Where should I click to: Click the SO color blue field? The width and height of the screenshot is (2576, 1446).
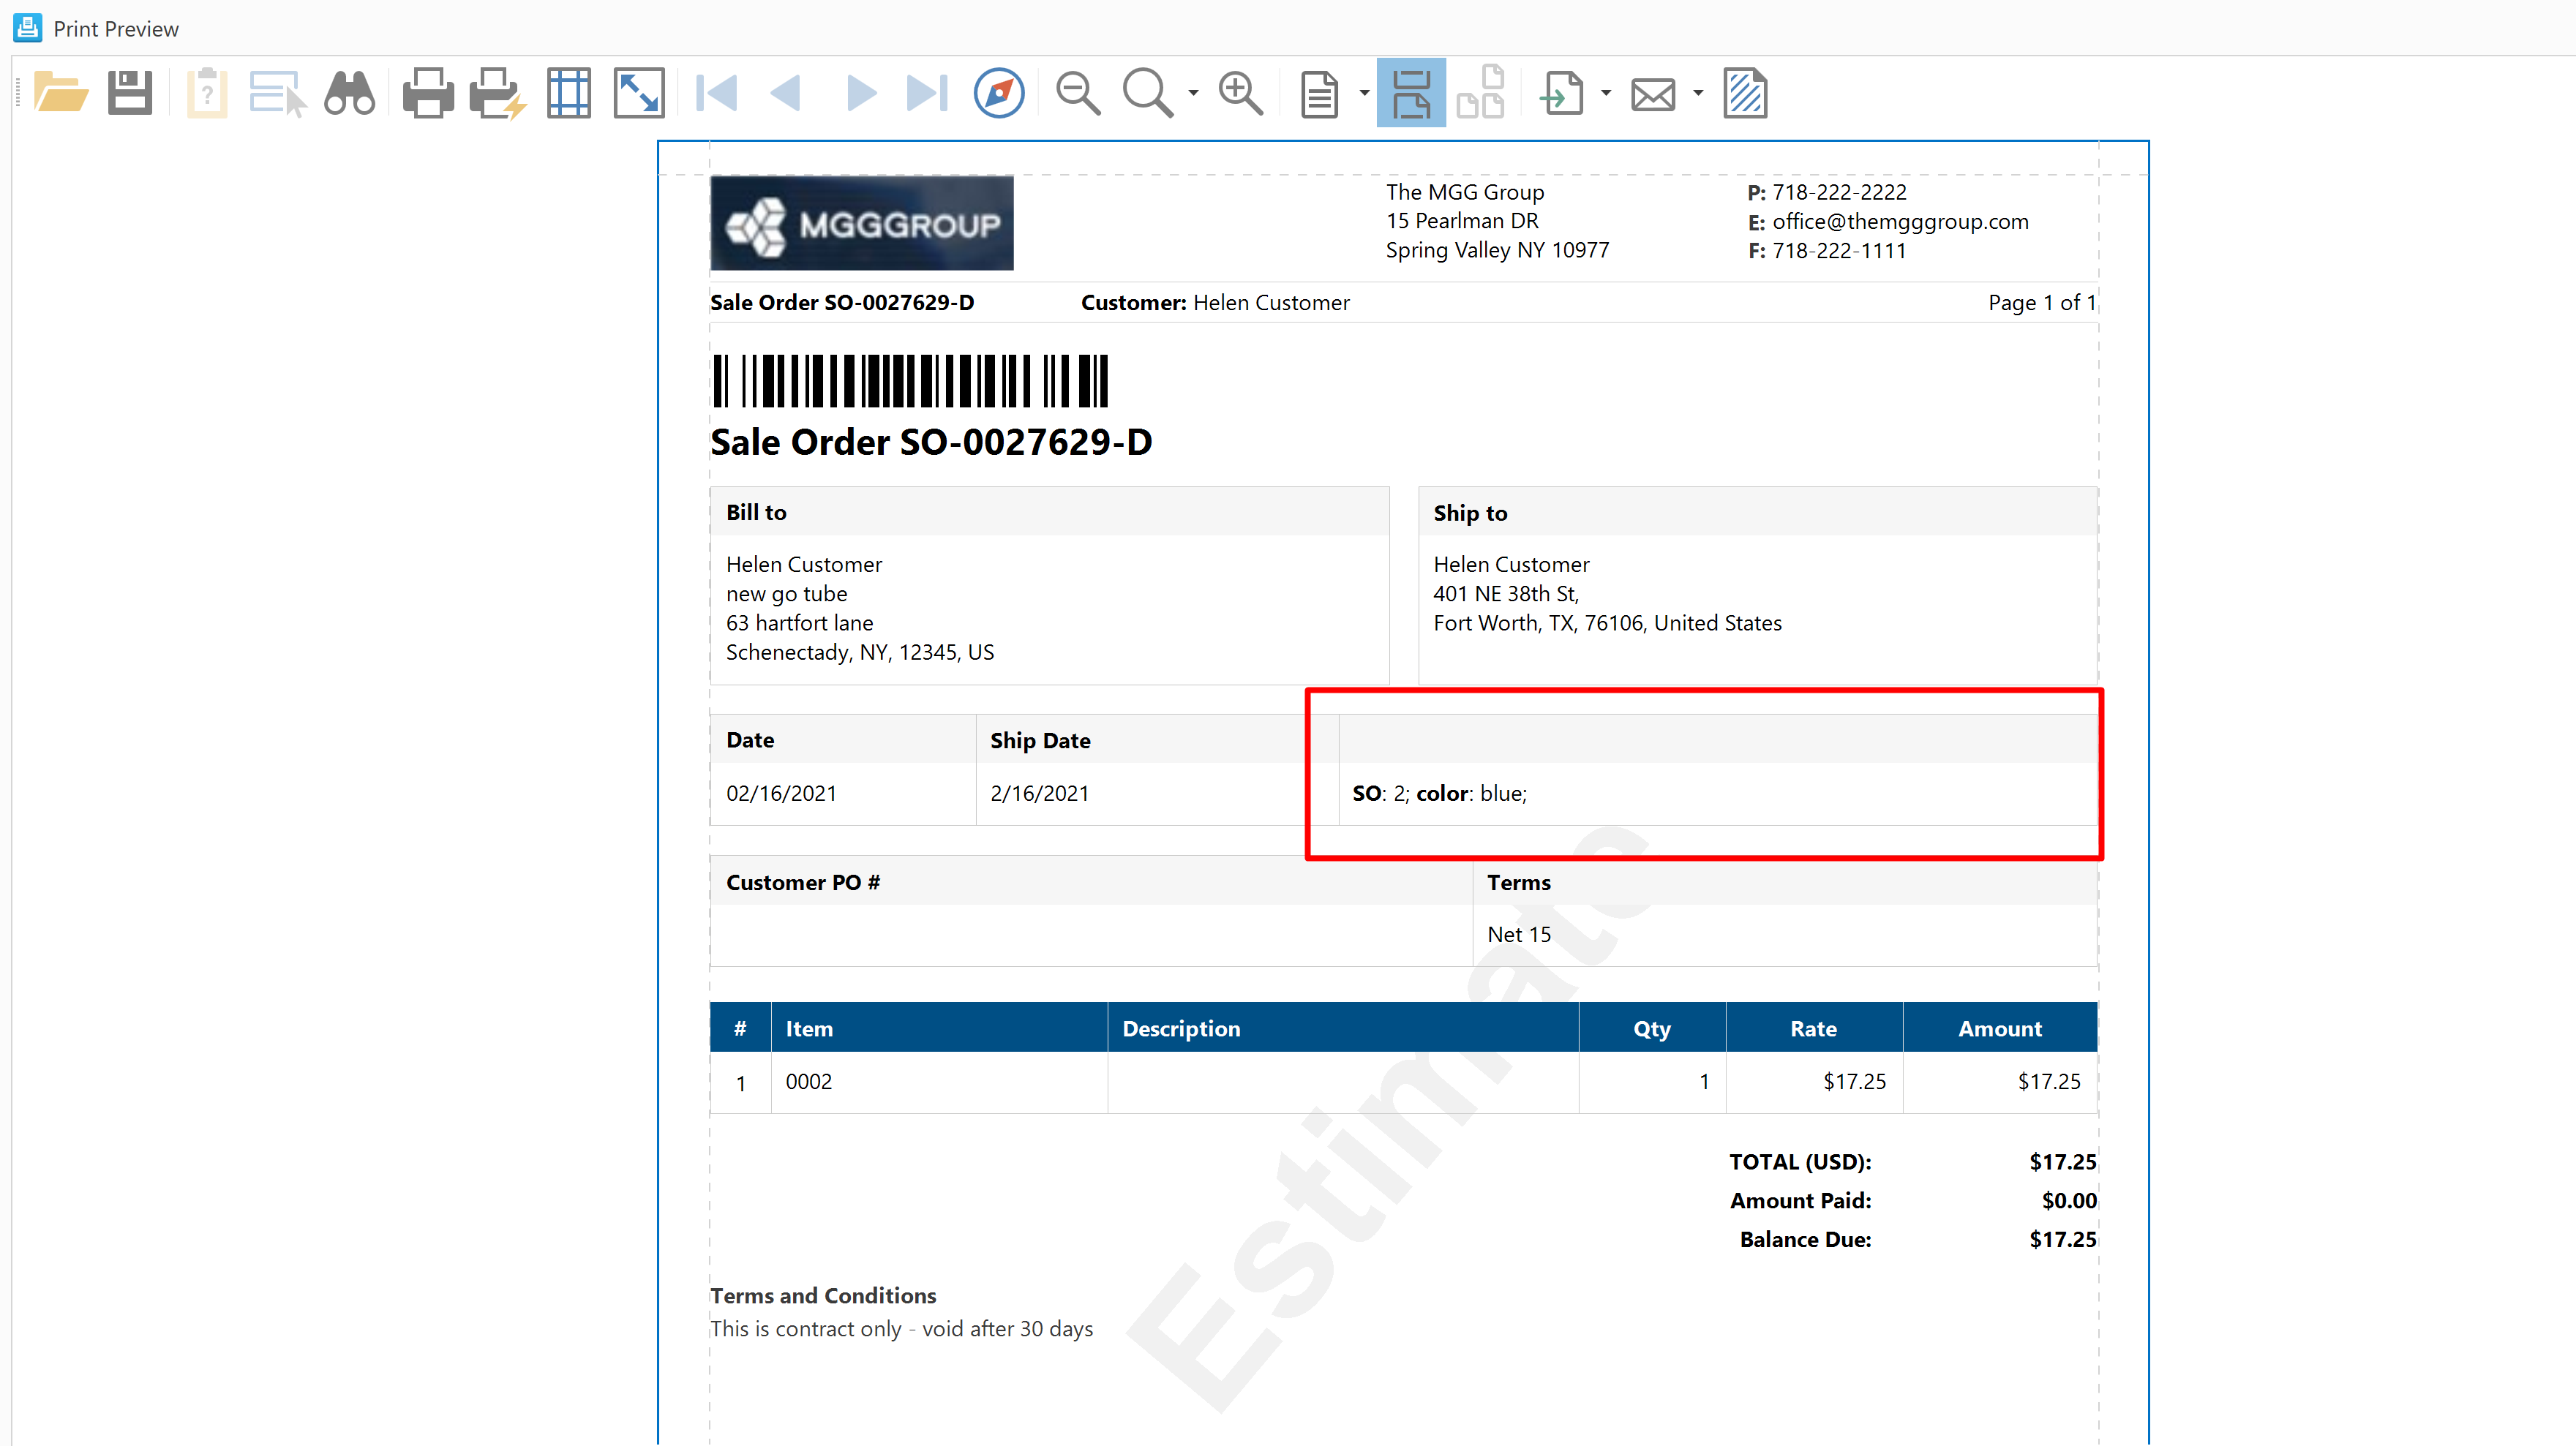1440,794
